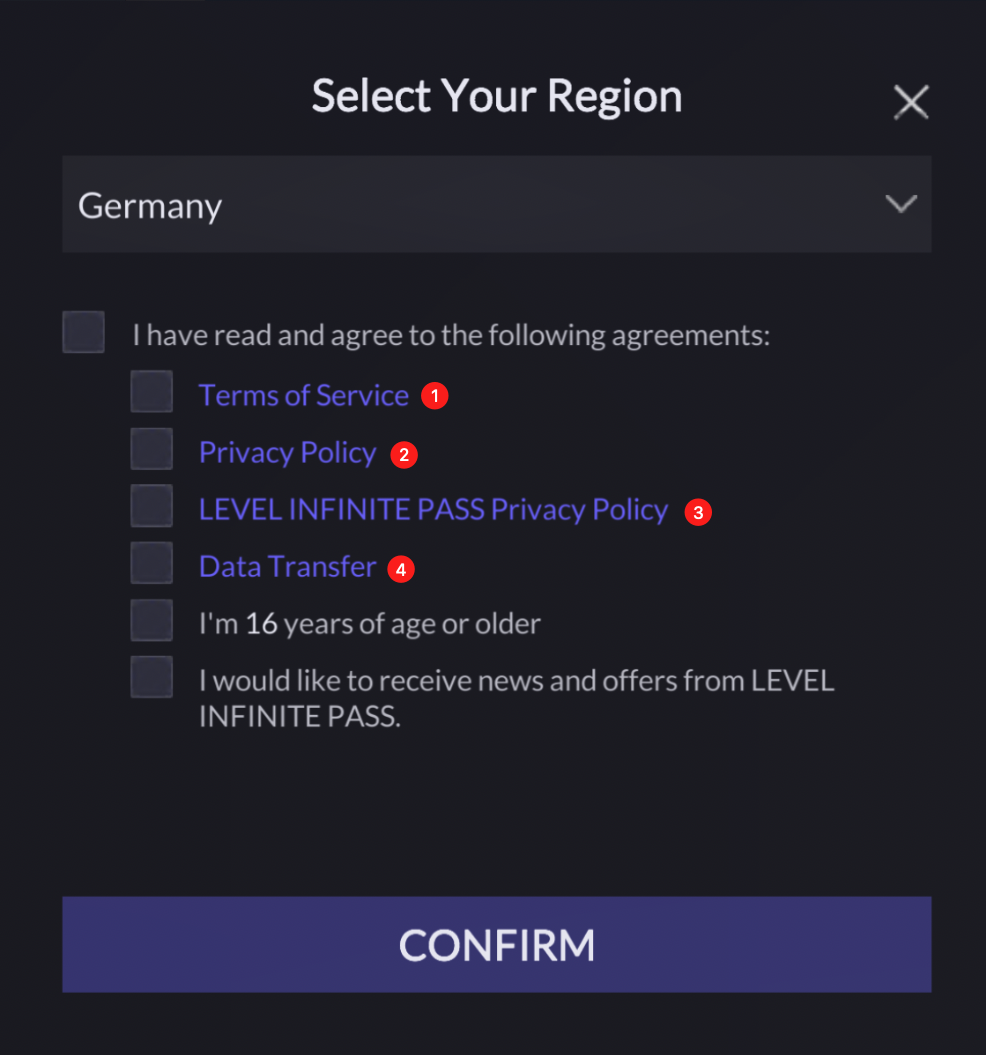The image size is (986, 1055).
Task: Open the Terms of Service link
Action: (x=303, y=395)
